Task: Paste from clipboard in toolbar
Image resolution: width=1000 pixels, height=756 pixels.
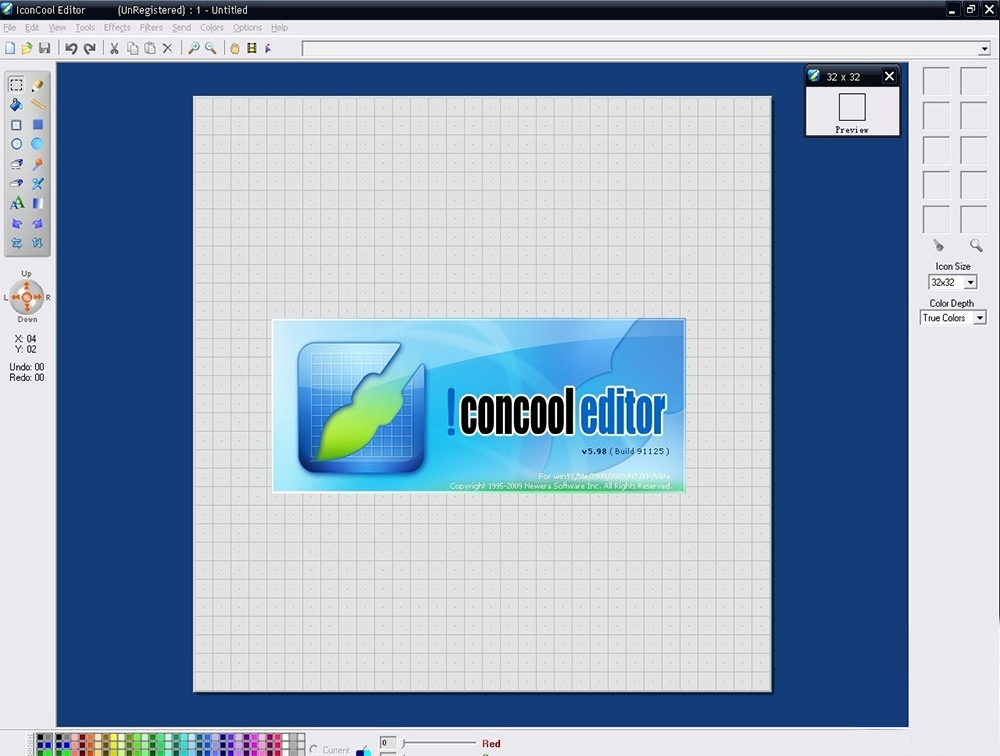Action: [x=150, y=48]
